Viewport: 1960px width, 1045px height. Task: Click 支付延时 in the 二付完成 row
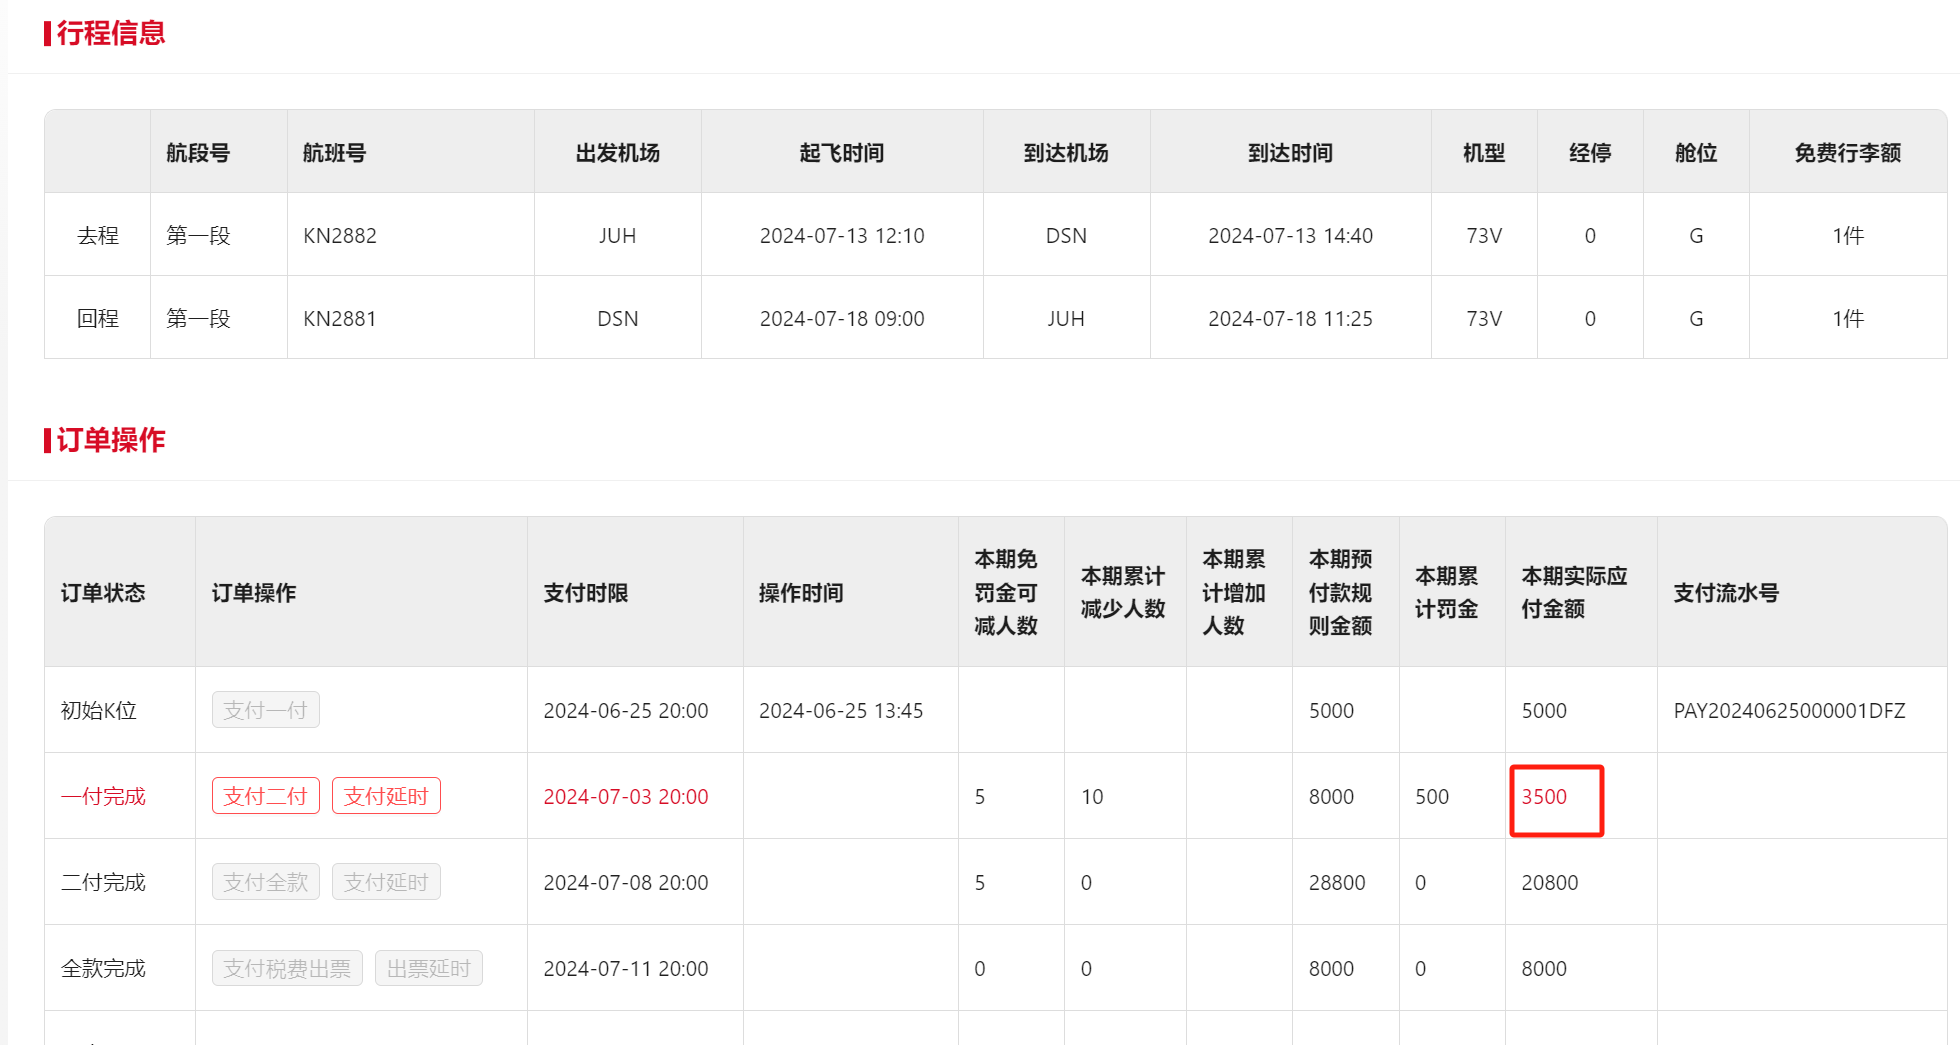click(386, 882)
